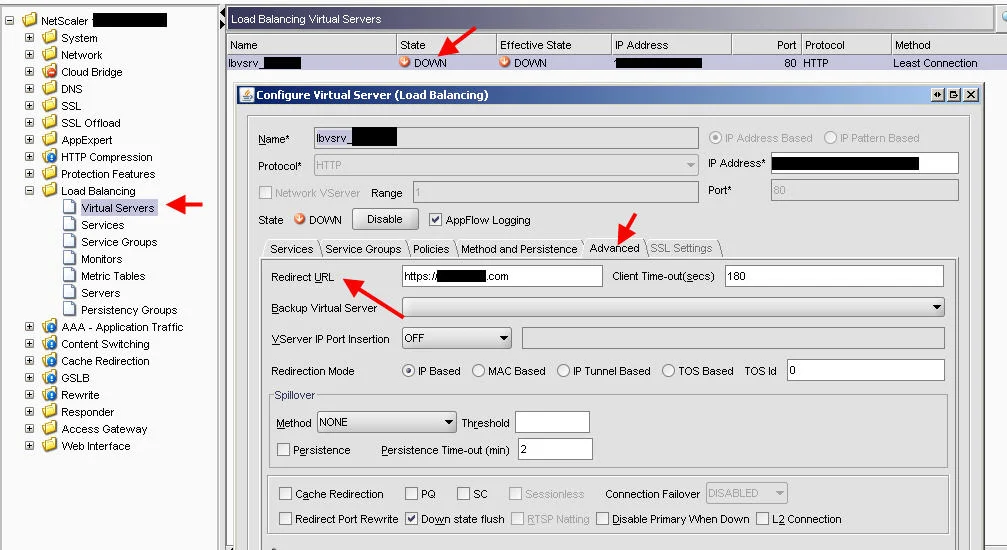Viewport: 1007px width, 550px height.
Task: Click the Metric Tables page icon
Action: point(69,275)
